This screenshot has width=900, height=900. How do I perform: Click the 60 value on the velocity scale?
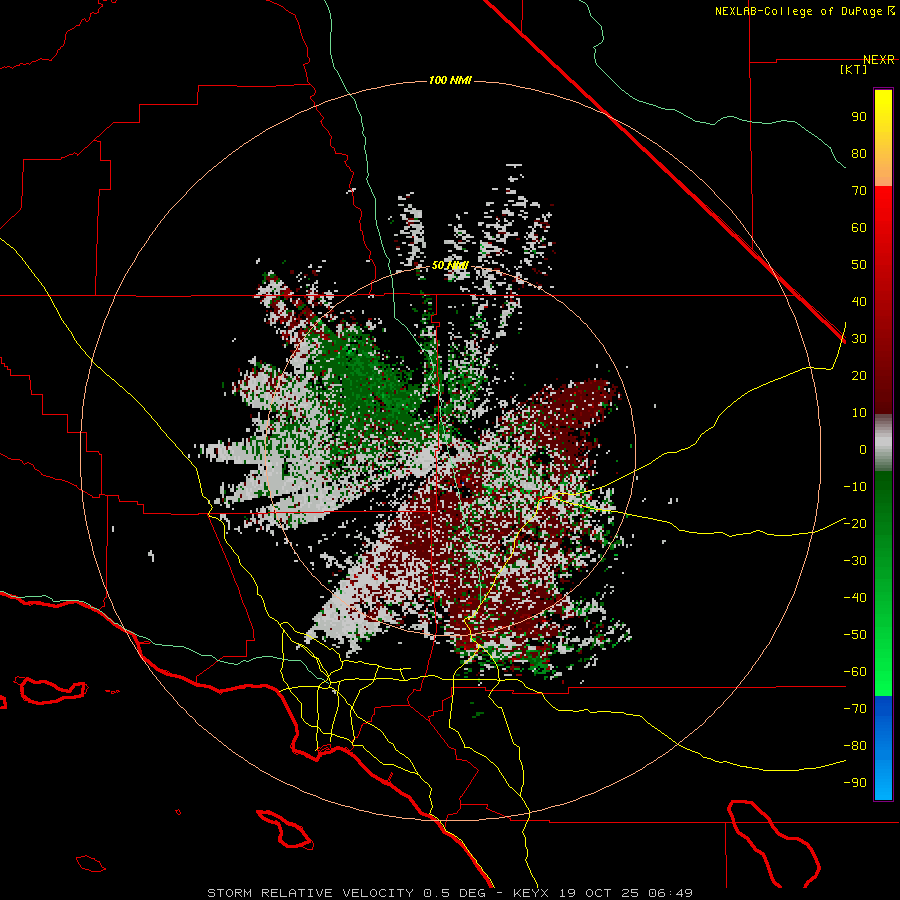pyautogui.click(x=859, y=227)
